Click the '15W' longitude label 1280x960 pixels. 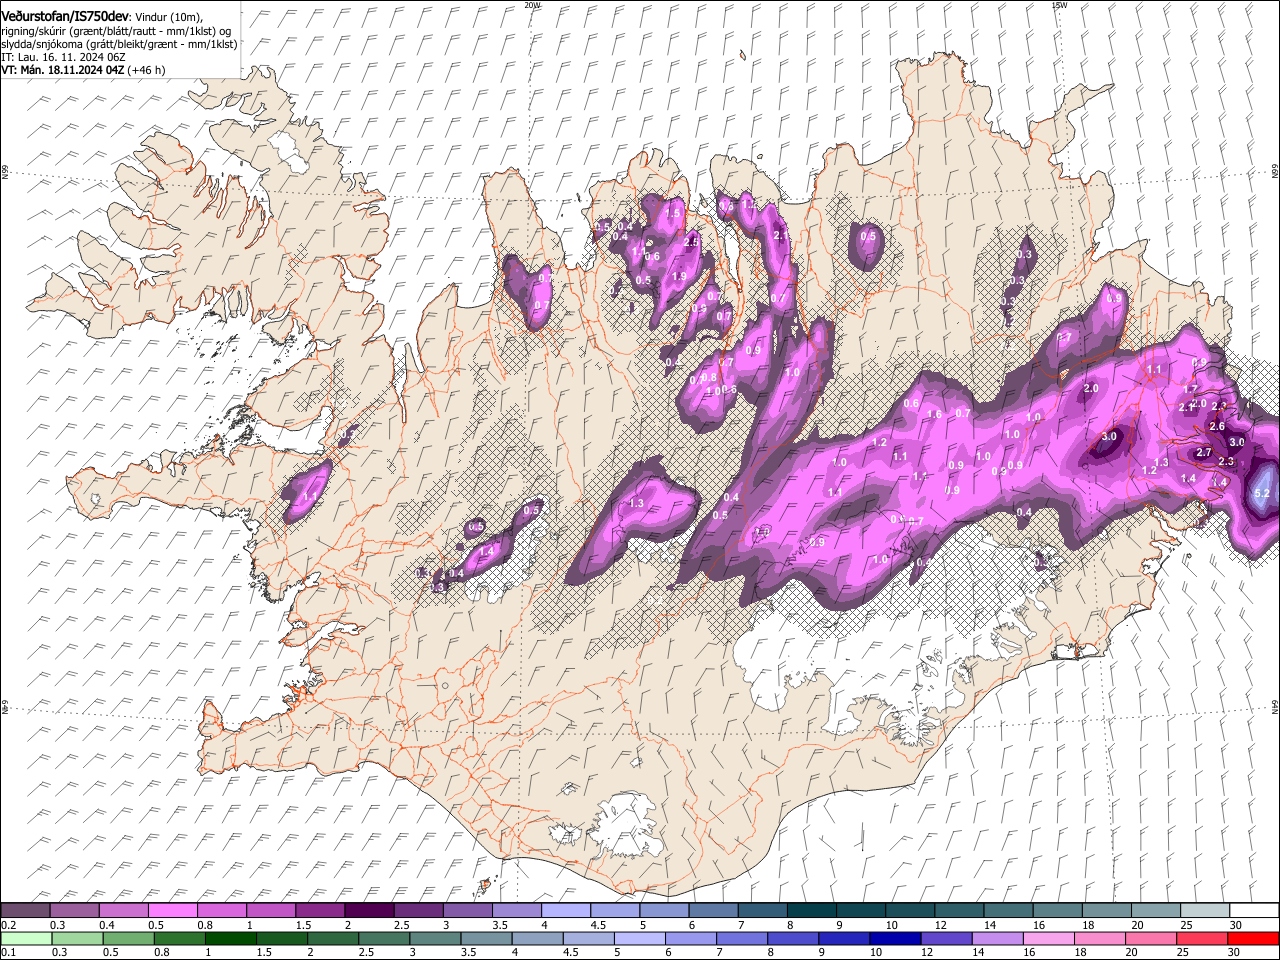point(1059,5)
